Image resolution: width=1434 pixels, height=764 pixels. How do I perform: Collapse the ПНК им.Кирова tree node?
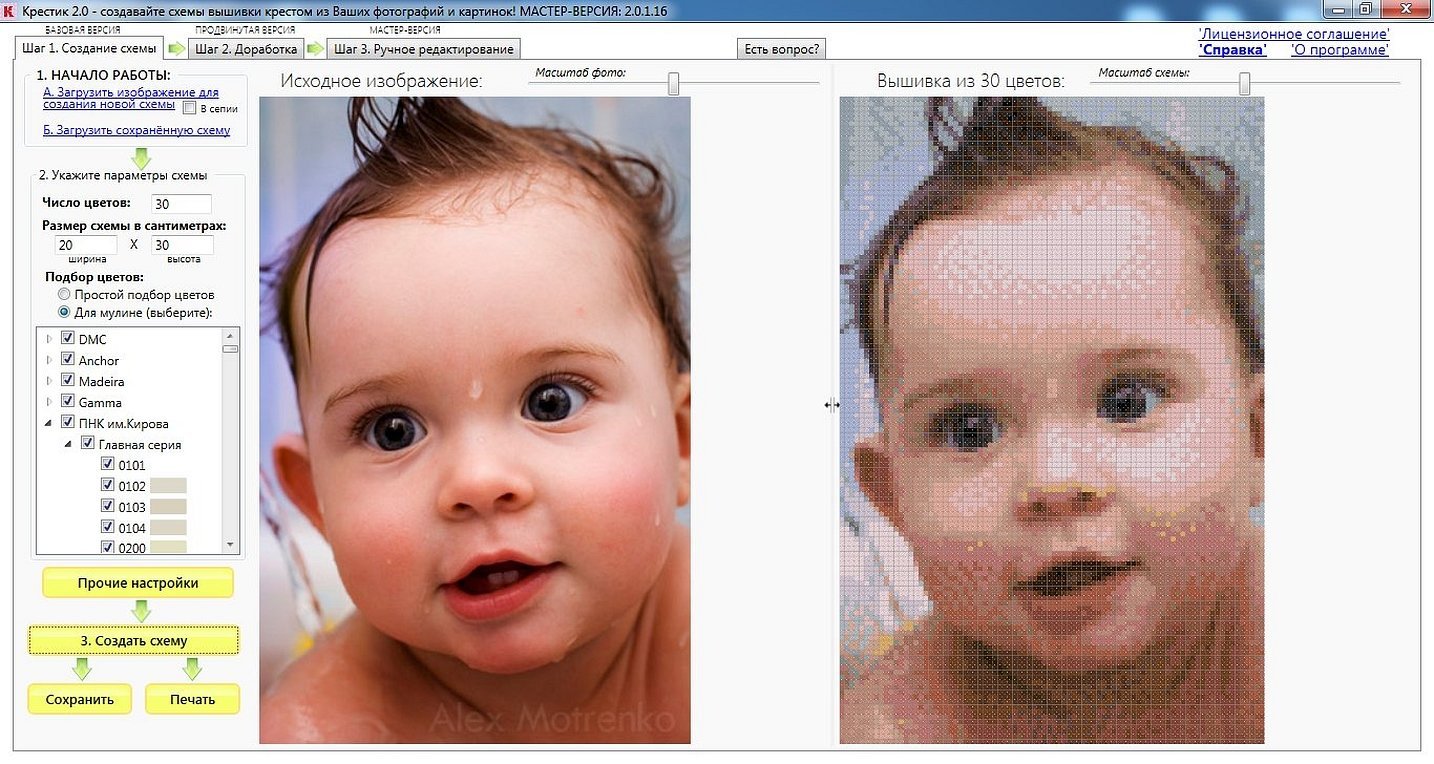pos(48,423)
